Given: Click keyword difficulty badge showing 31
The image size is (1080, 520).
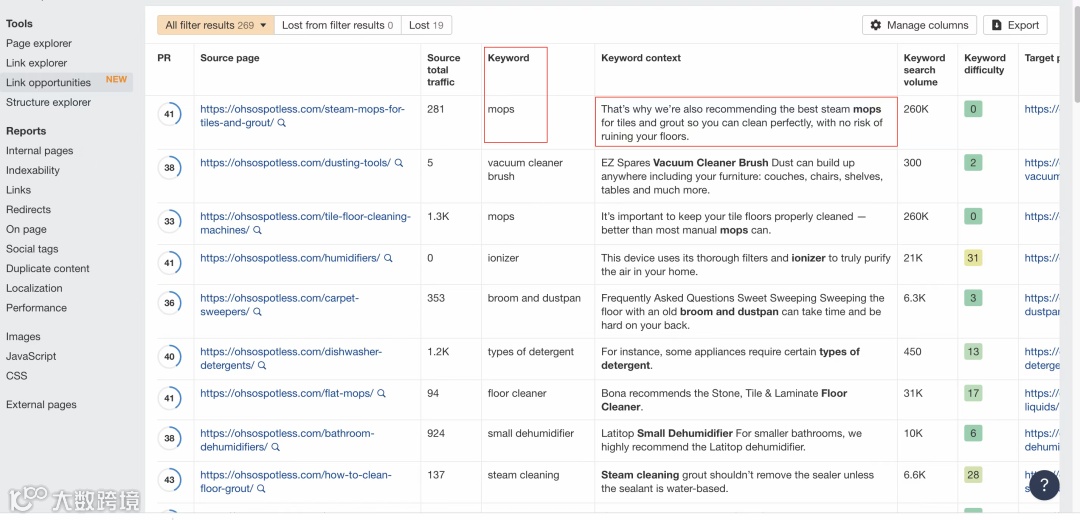Looking at the screenshot, I should click(x=973, y=258).
